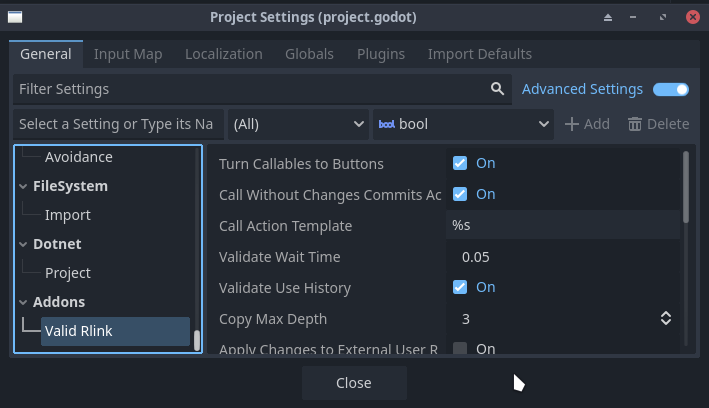Select Import under FileSystem

(x=68, y=215)
